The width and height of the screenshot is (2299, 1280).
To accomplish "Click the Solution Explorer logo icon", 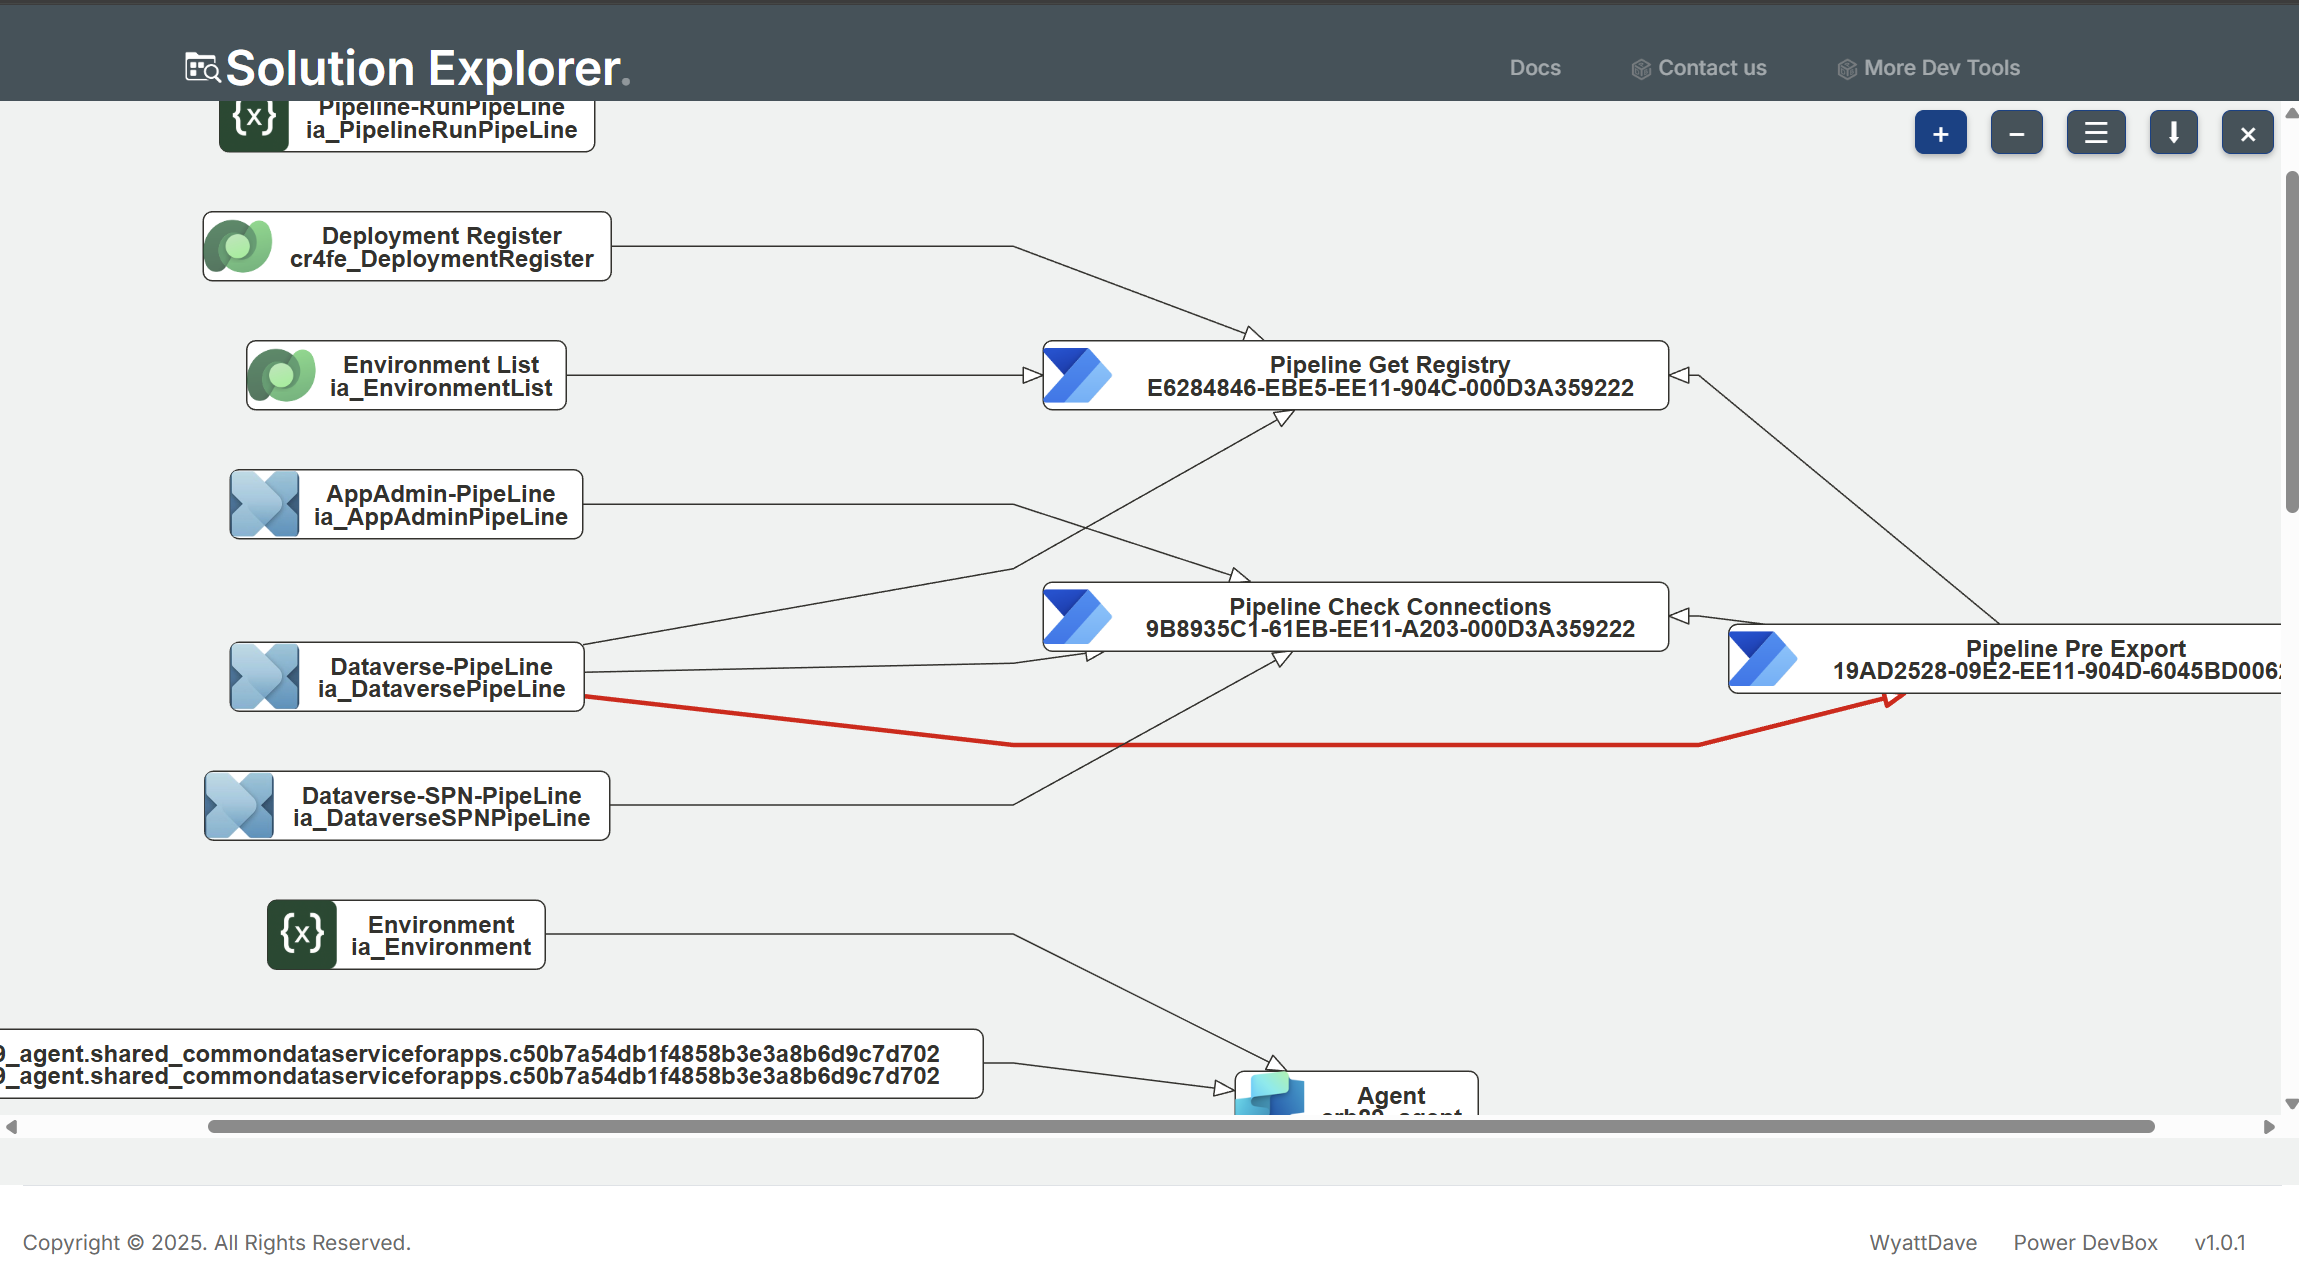I will click(x=202, y=68).
